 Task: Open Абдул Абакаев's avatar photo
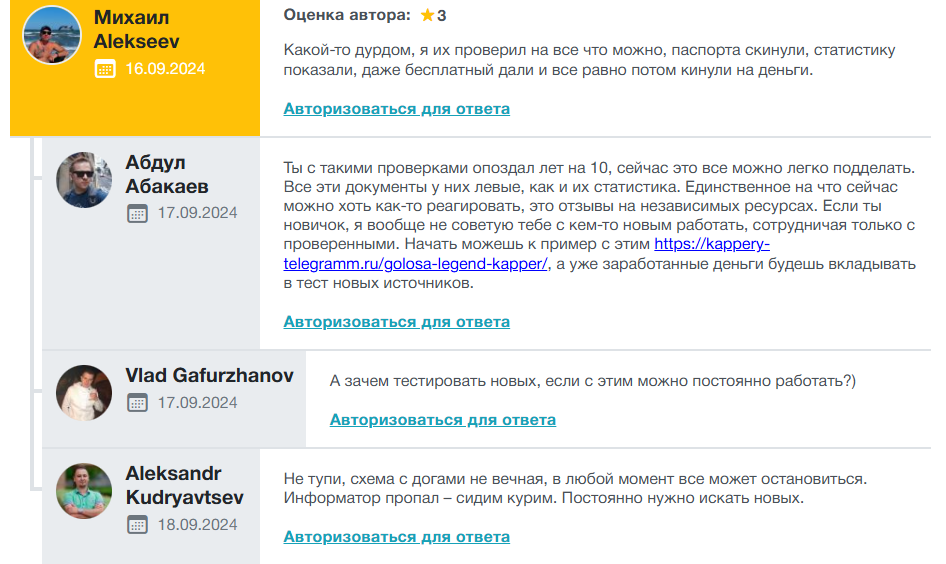(84, 180)
